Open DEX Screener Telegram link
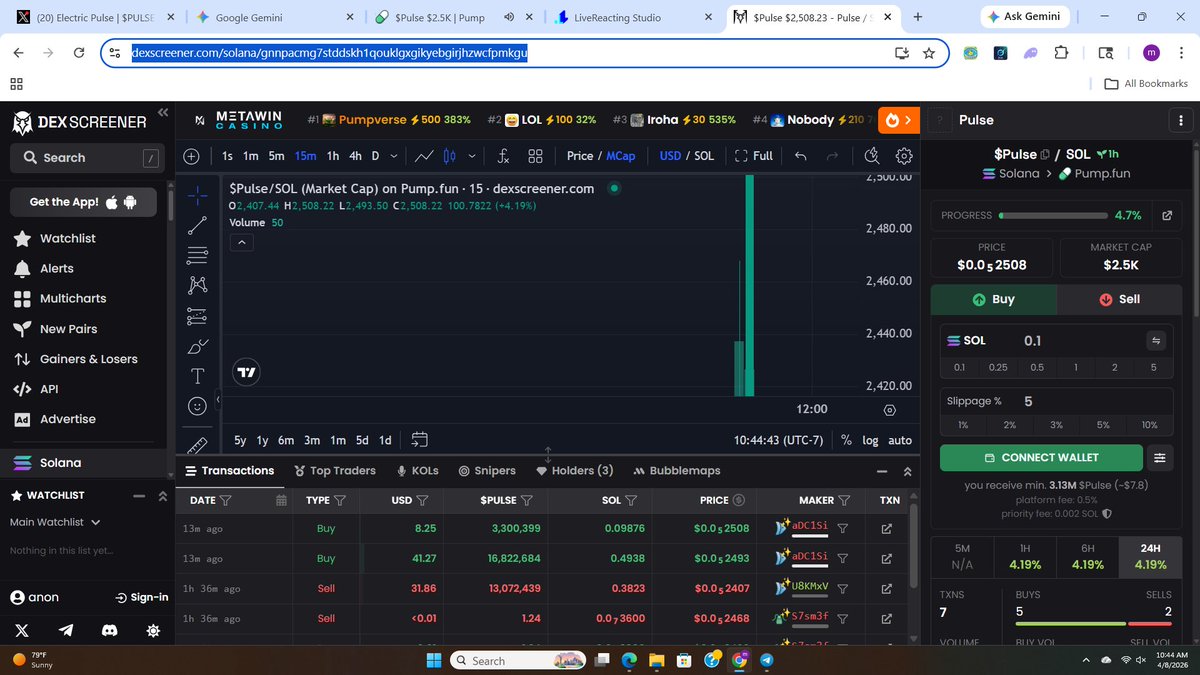This screenshot has width=1200, height=675. 66,630
